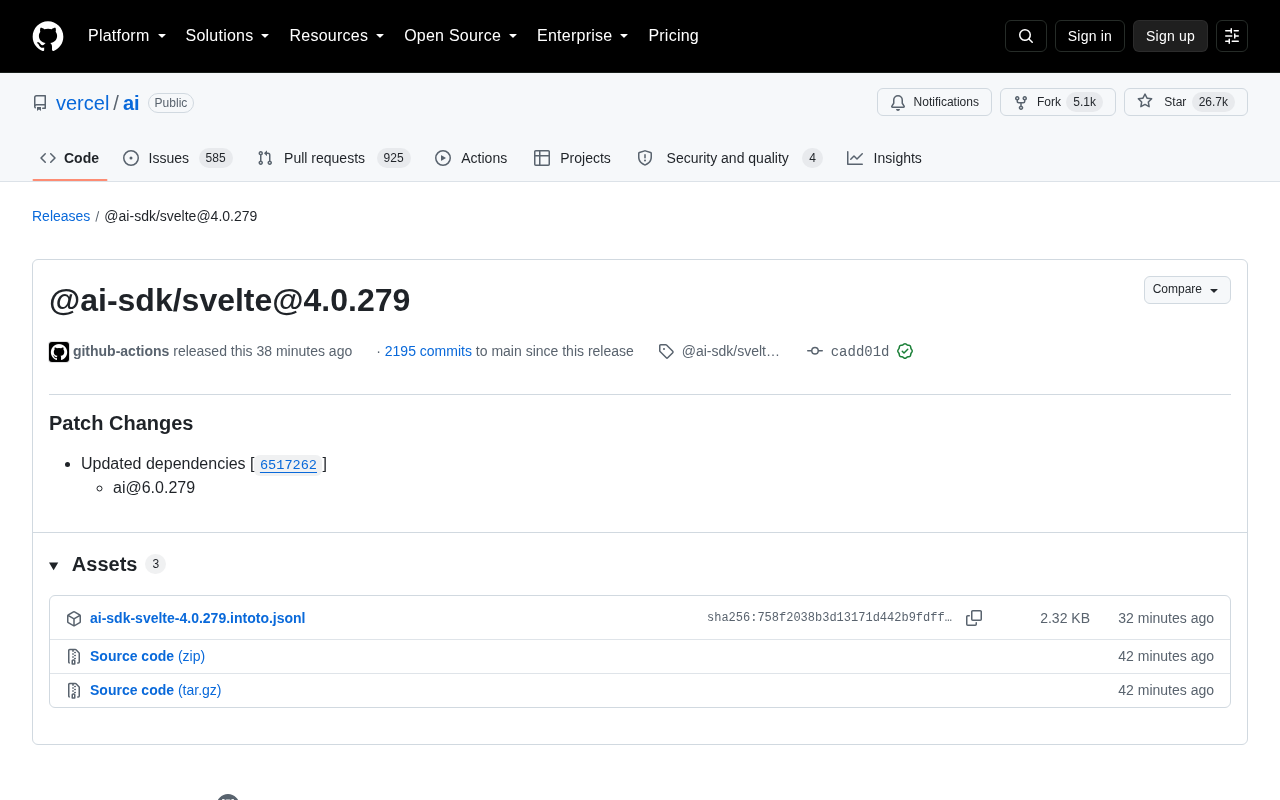Expand the Platform menu

point(127,36)
